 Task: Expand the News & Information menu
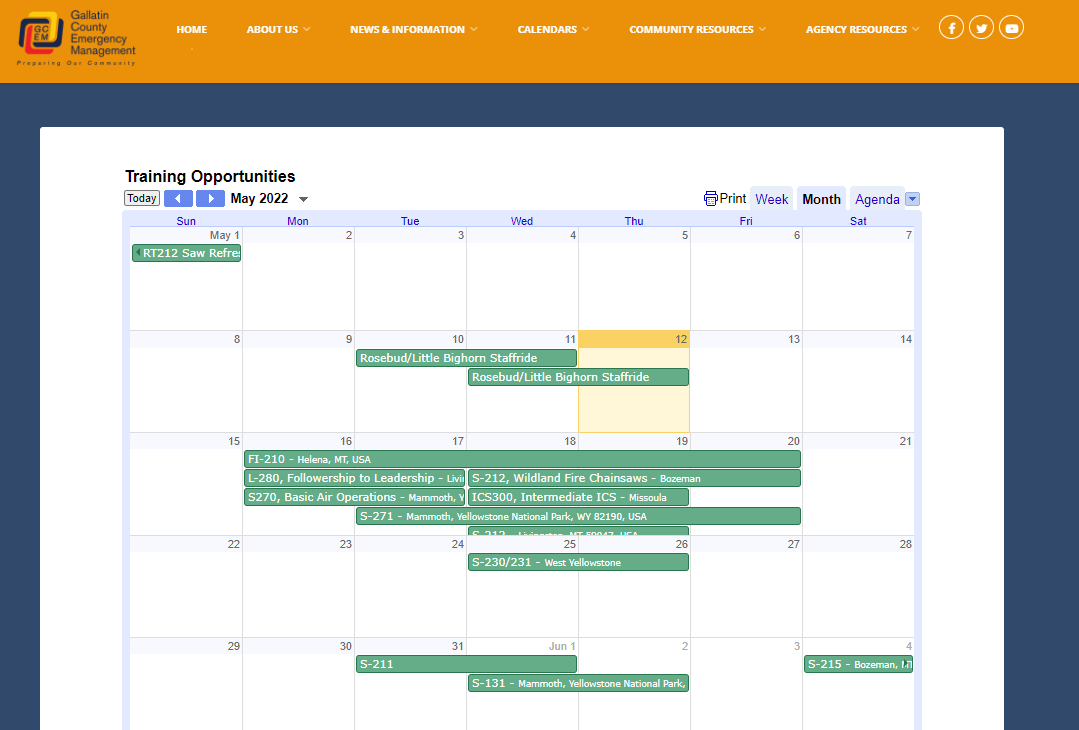coord(413,29)
